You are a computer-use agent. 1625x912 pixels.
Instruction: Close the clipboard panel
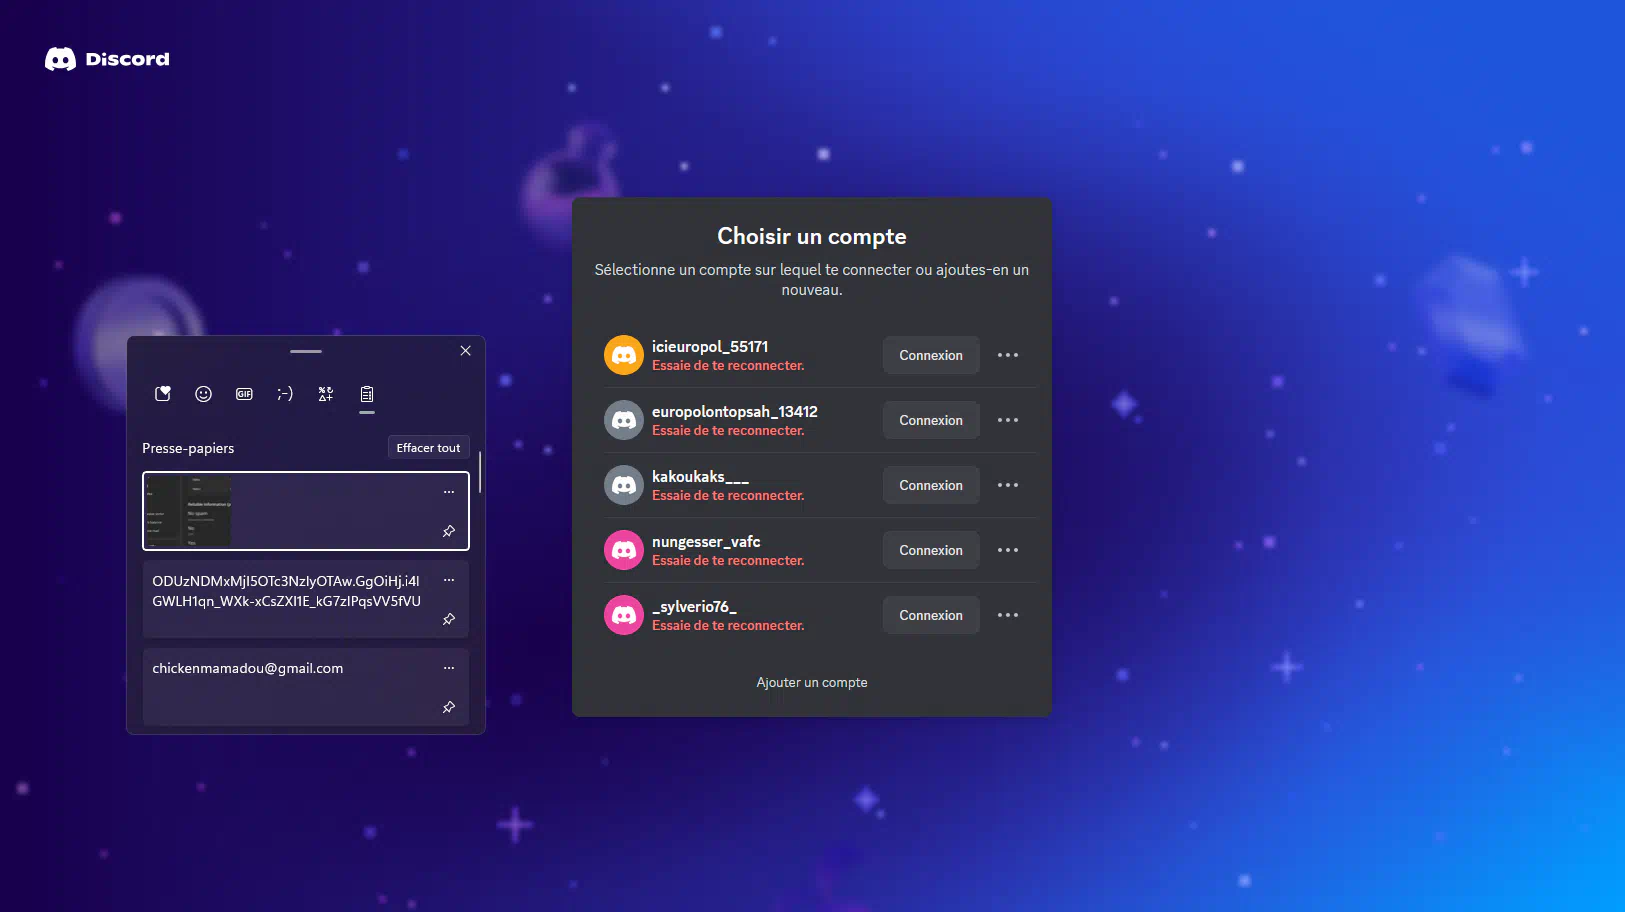465,351
